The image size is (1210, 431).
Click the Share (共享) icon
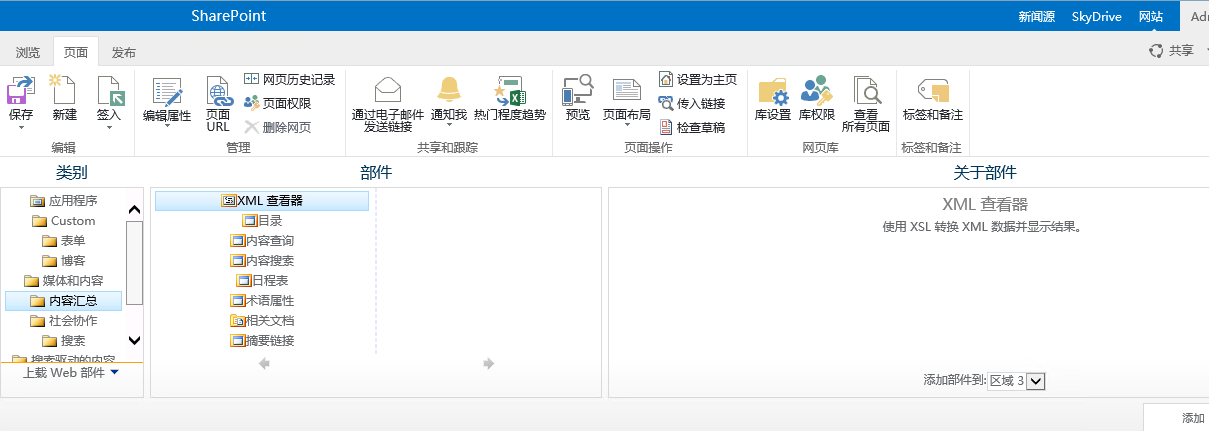pyautogui.click(x=1156, y=50)
